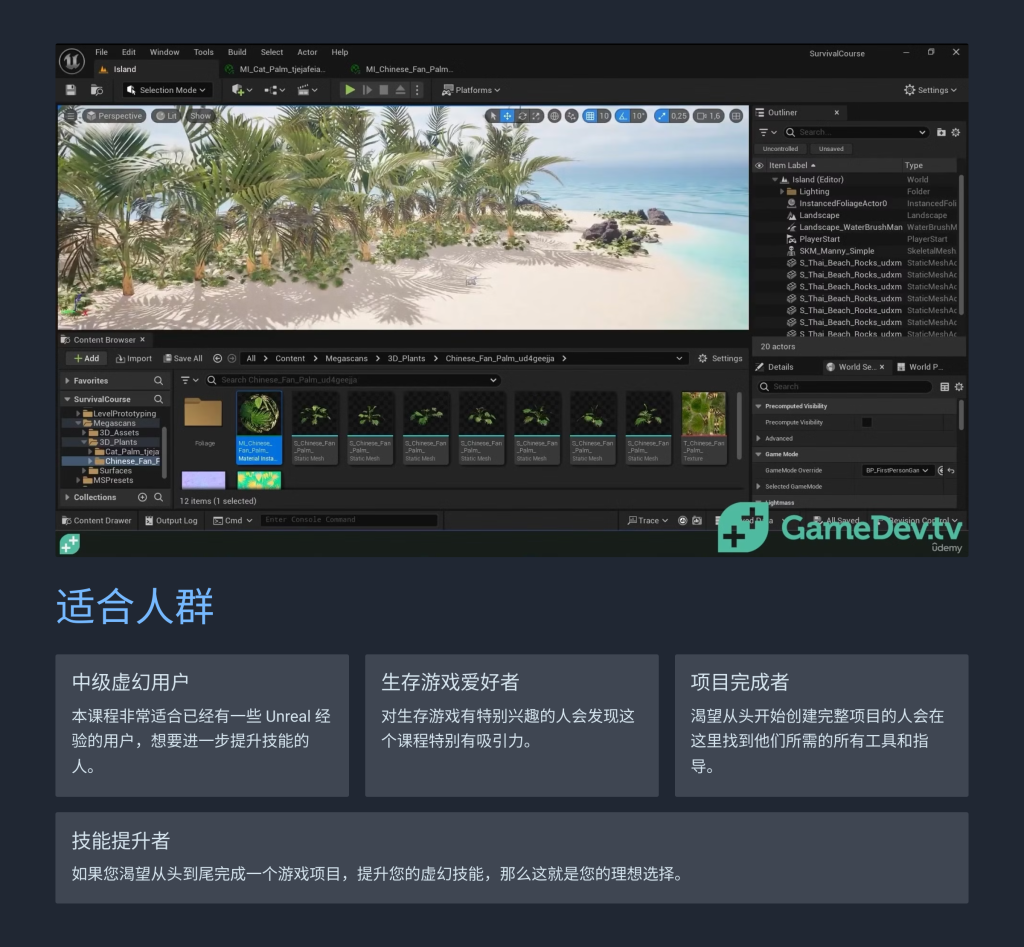Viewport: 1024px width, 947px height.
Task: Toggle scale snapping icon
Action: [662, 116]
